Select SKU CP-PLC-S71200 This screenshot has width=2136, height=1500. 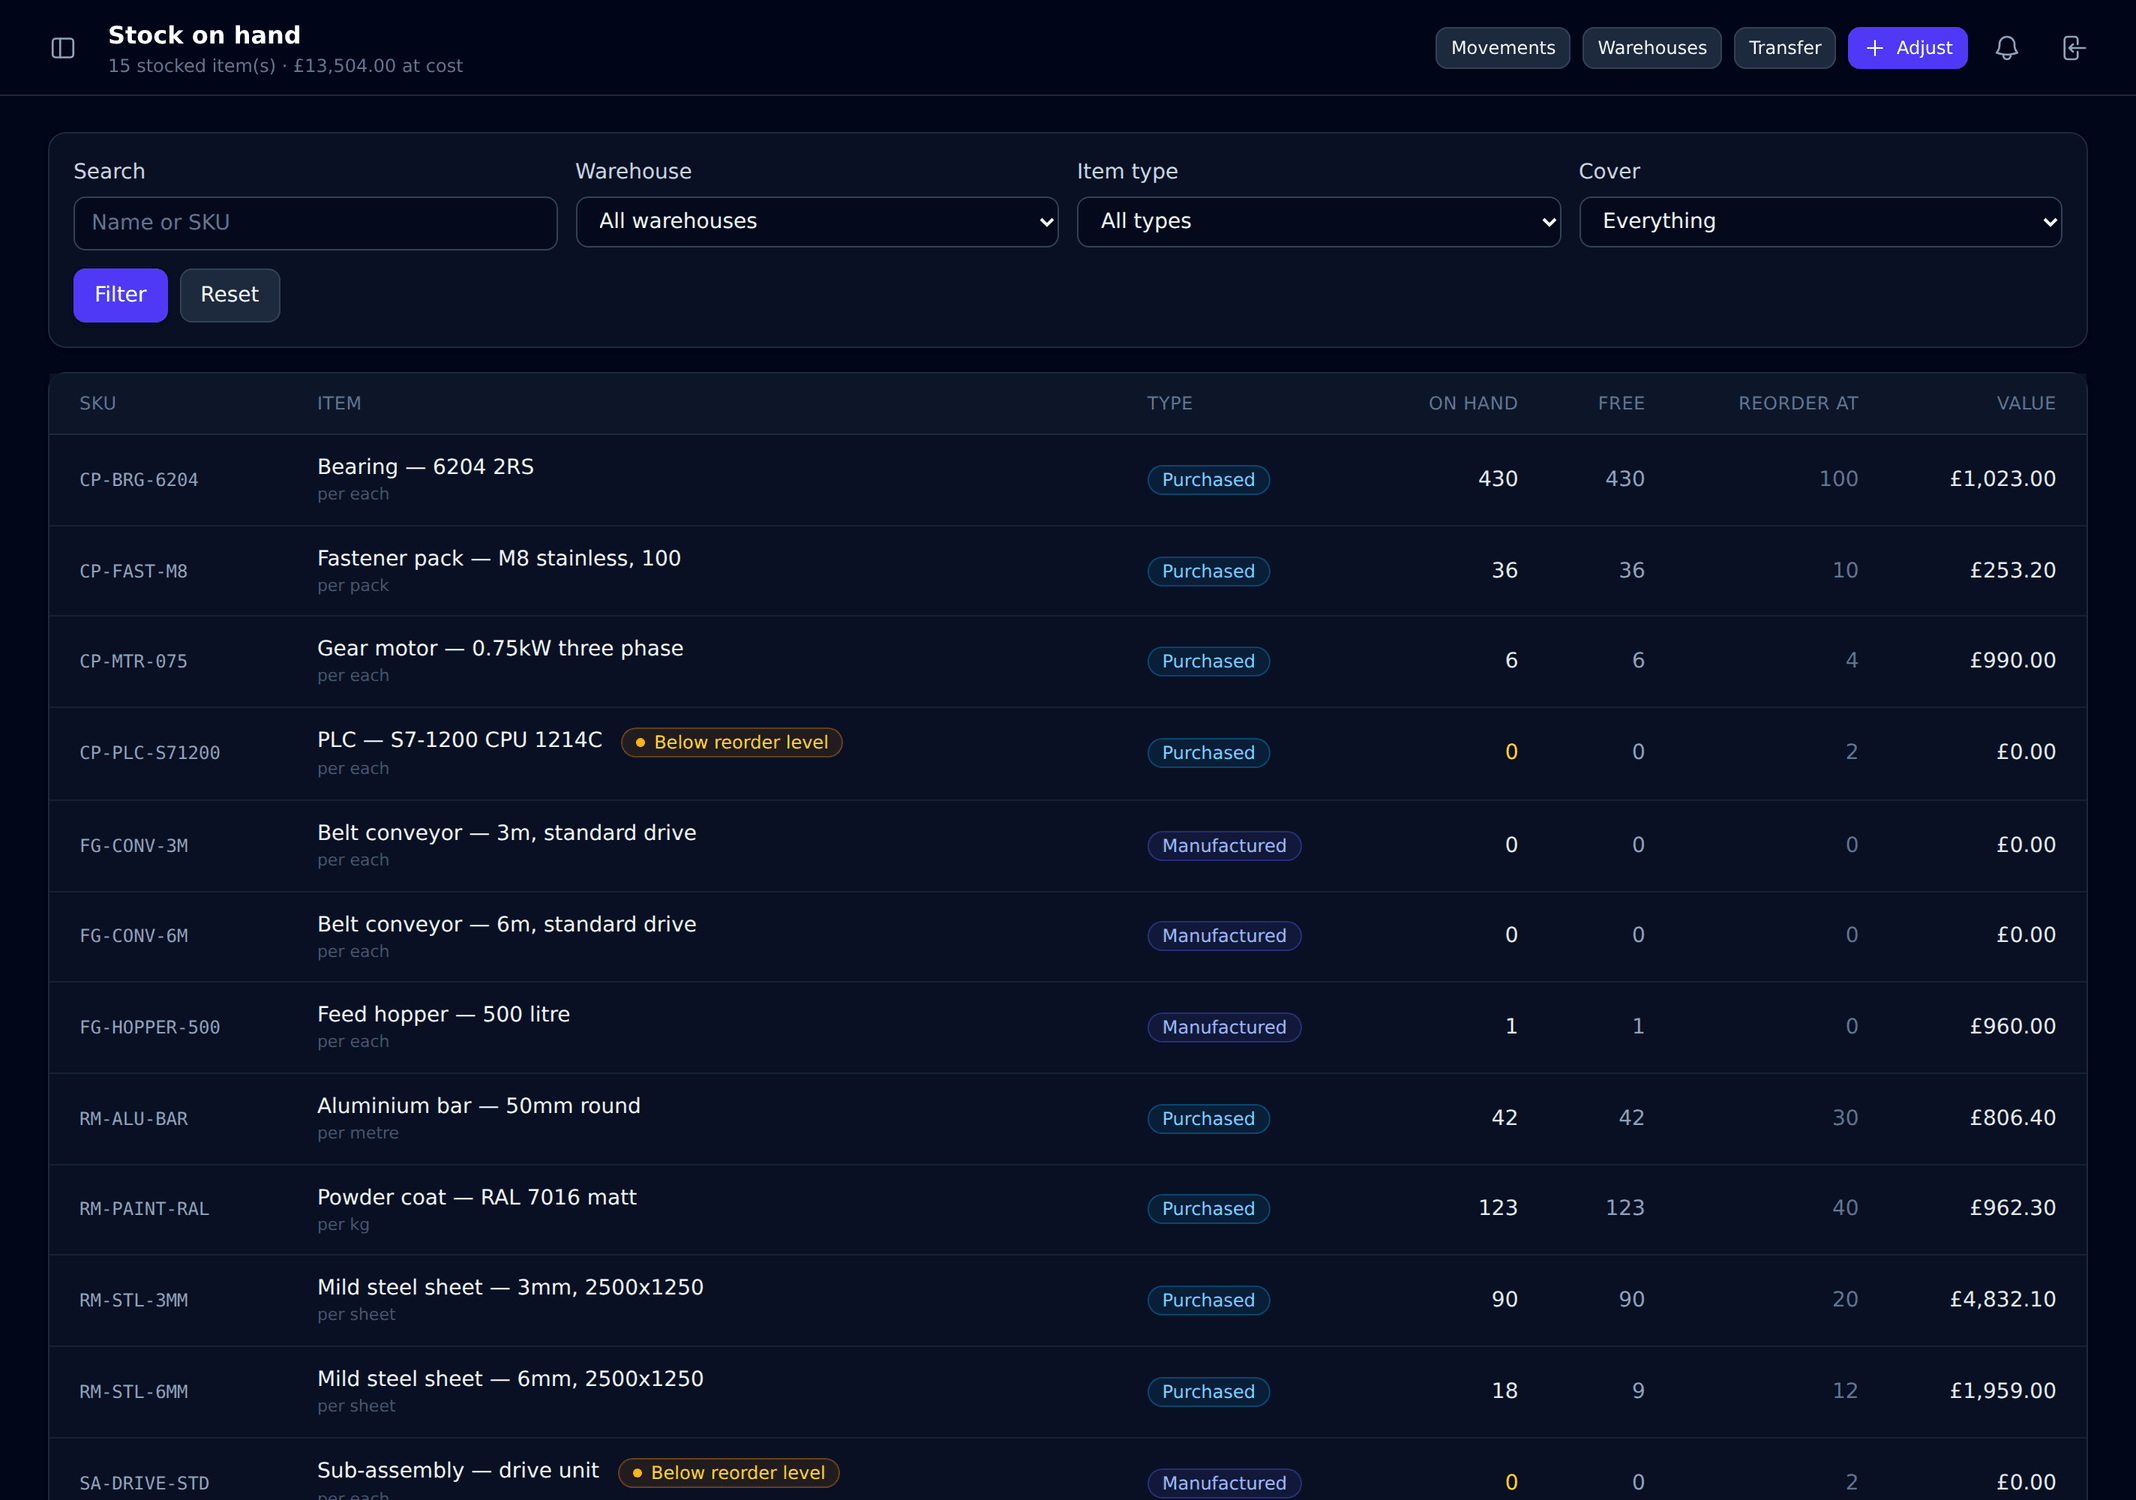click(x=150, y=753)
